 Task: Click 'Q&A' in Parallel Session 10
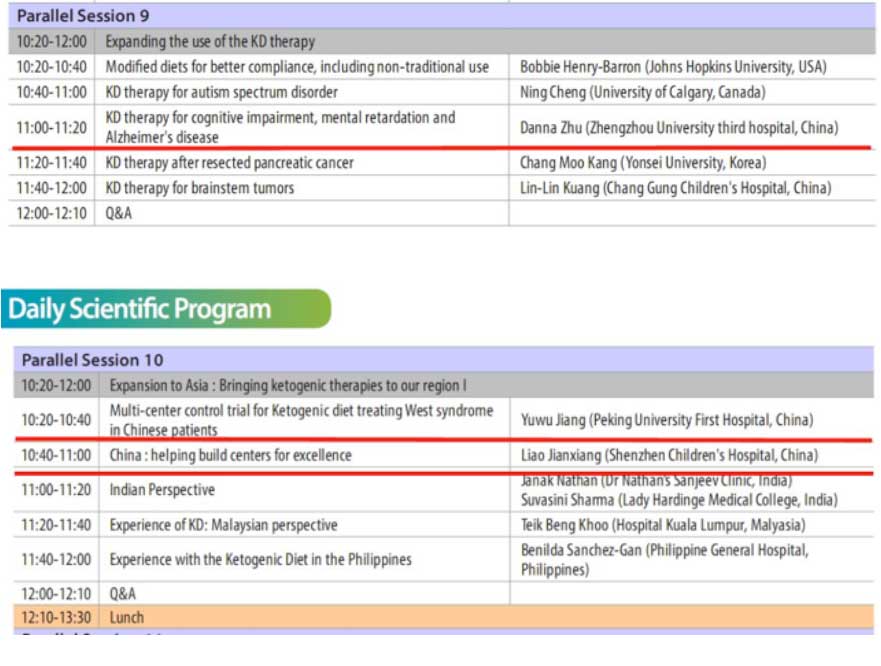tap(122, 594)
